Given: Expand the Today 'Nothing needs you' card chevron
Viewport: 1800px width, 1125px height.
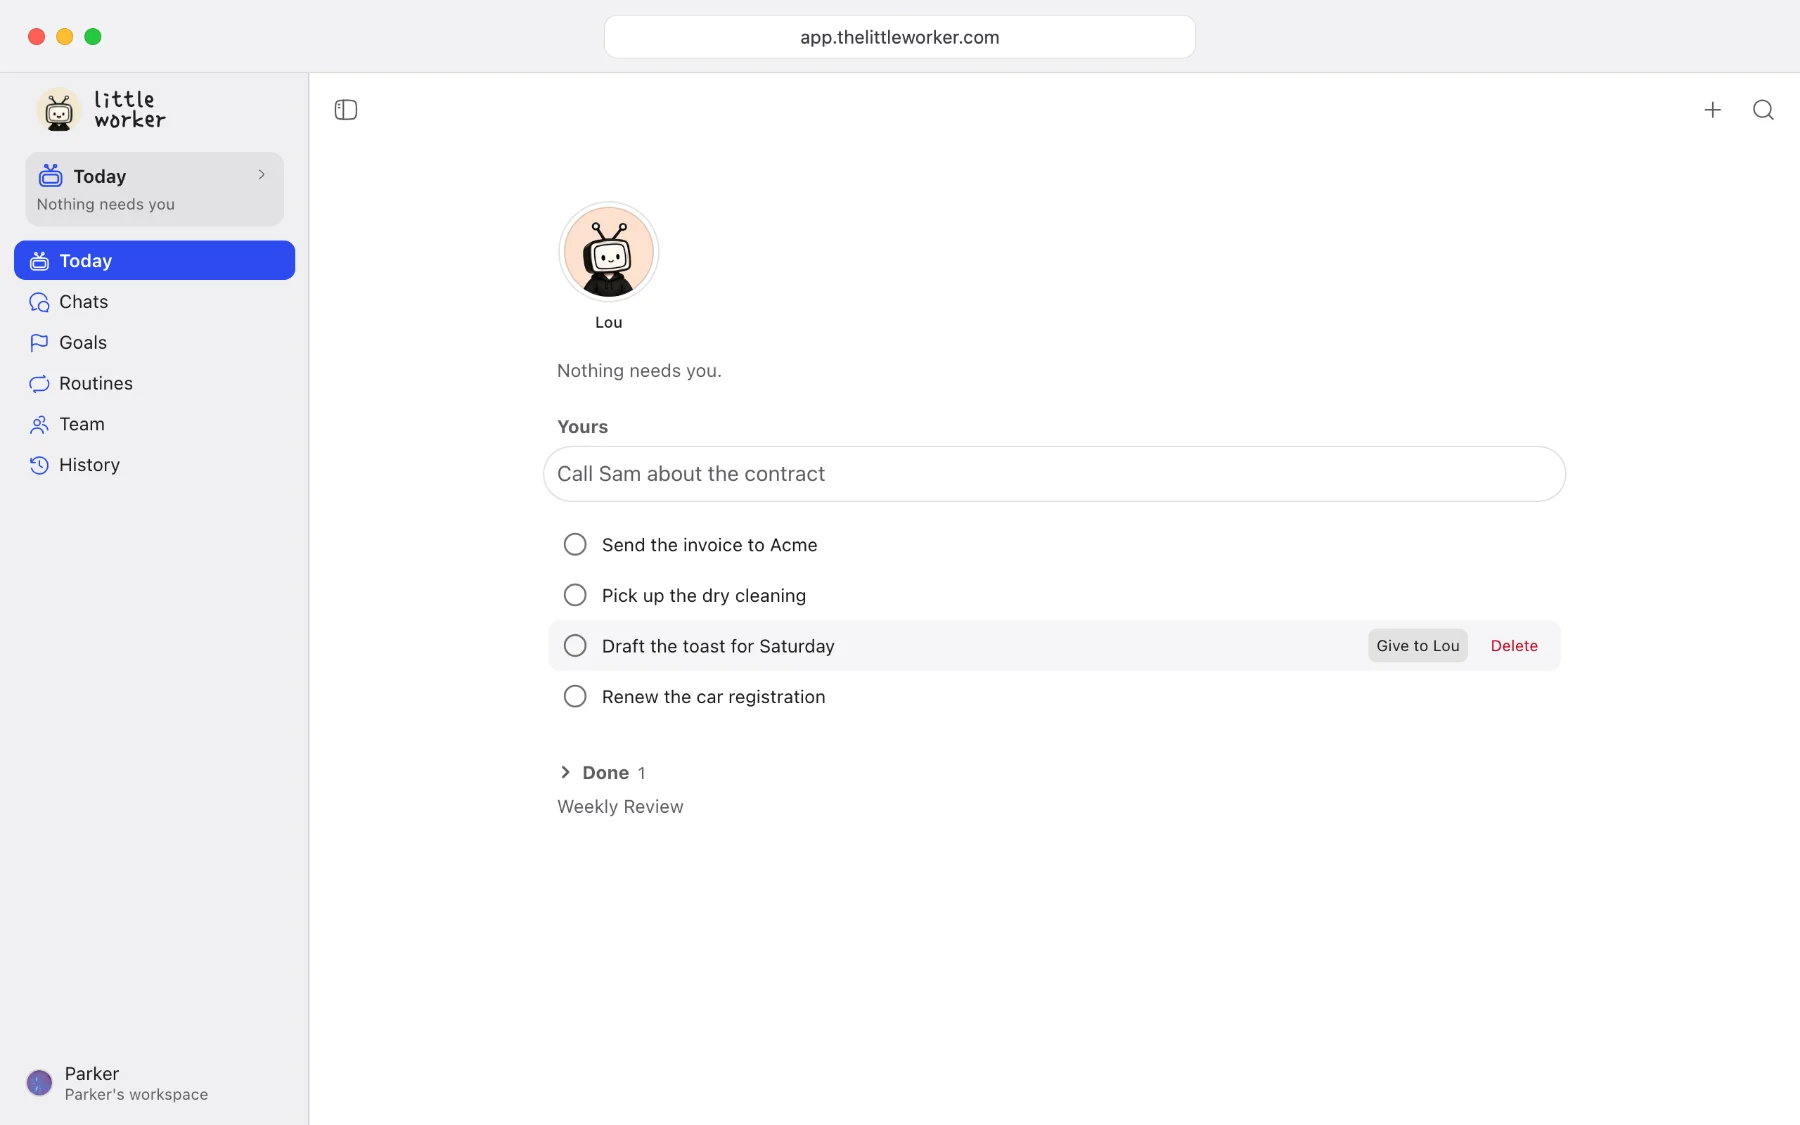Looking at the screenshot, I should 262,175.
